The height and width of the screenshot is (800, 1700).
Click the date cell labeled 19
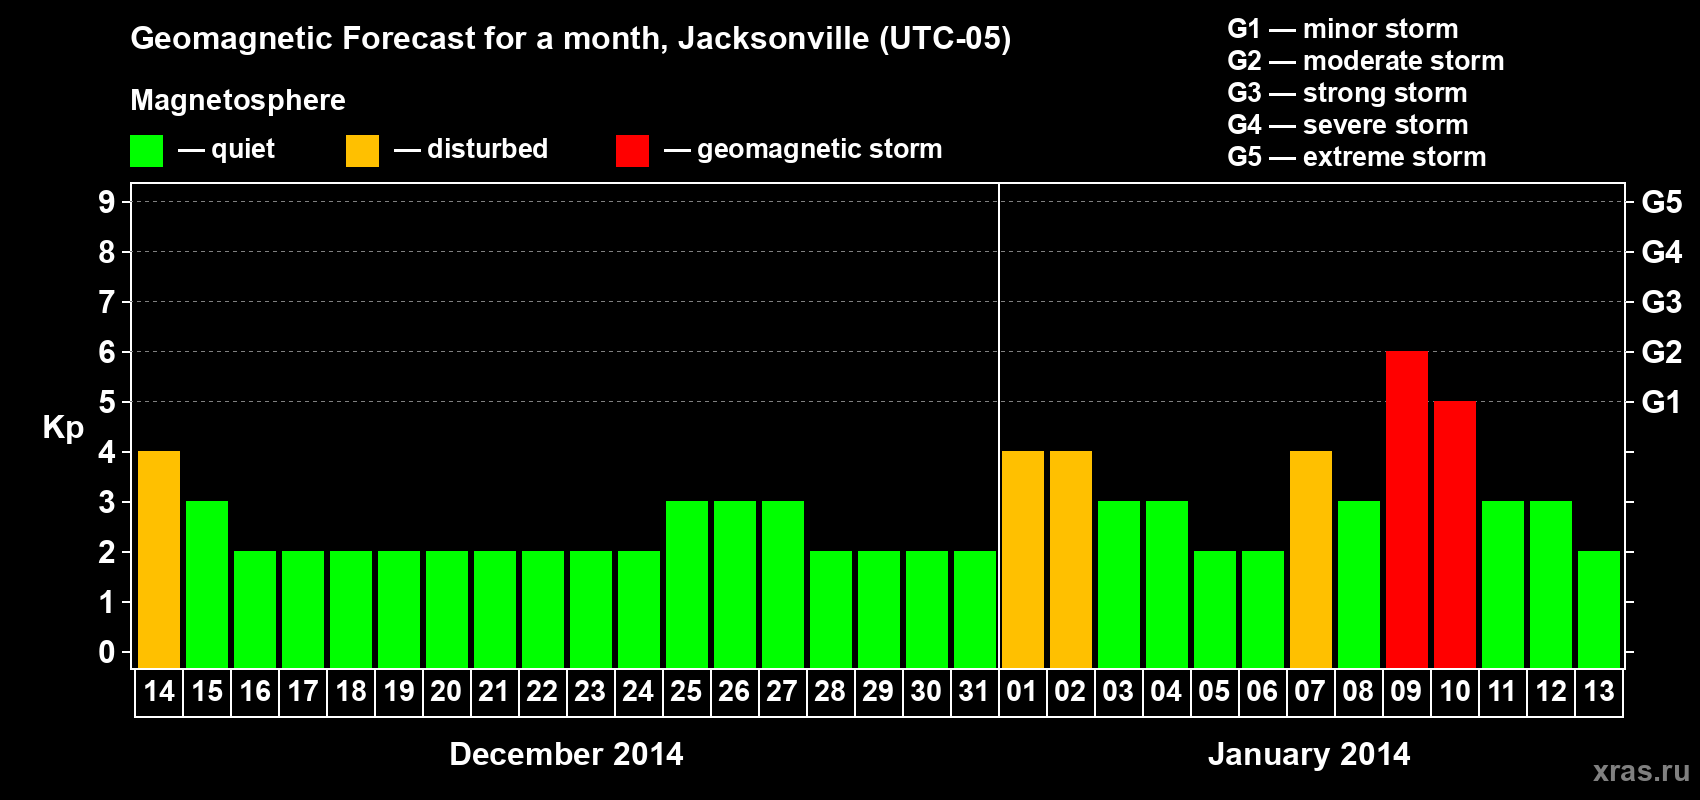pyautogui.click(x=399, y=692)
